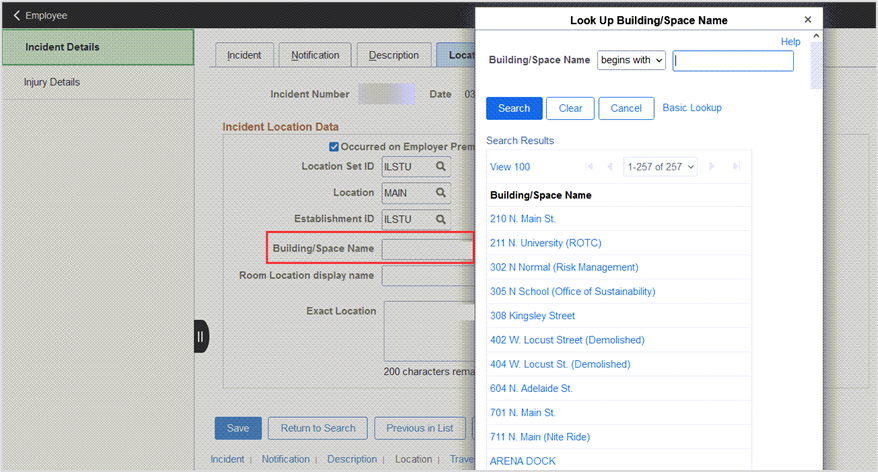
Task: Select '210 N. Main St.' result
Action: (523, 219)
